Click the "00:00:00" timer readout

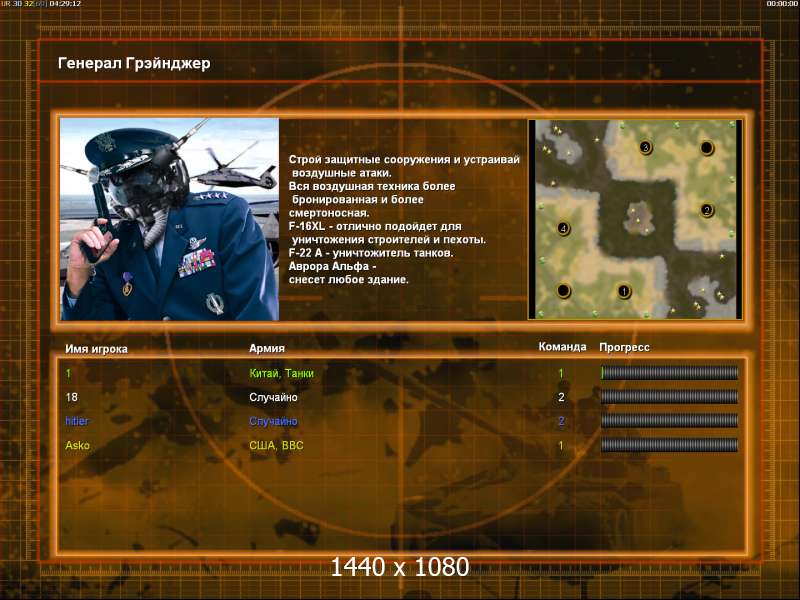click(x=783, y=4)
